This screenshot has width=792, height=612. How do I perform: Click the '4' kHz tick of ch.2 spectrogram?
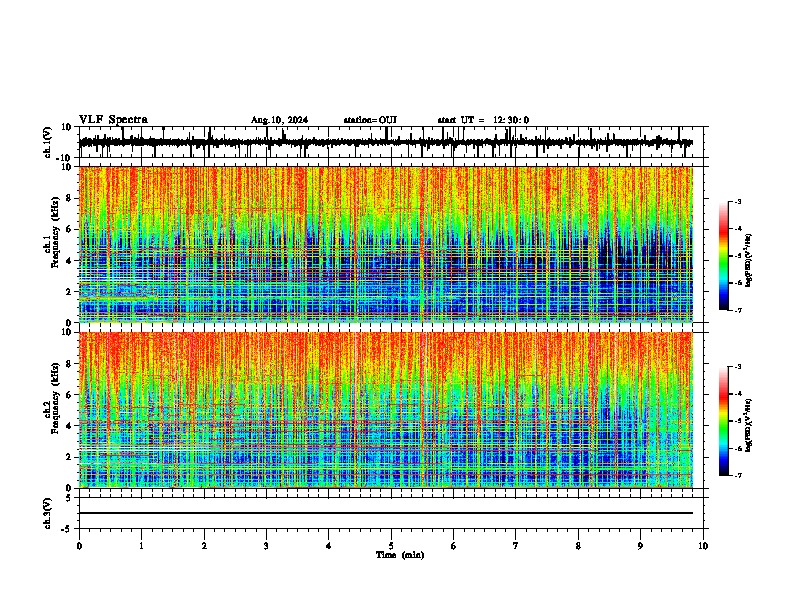coord(70,426)
